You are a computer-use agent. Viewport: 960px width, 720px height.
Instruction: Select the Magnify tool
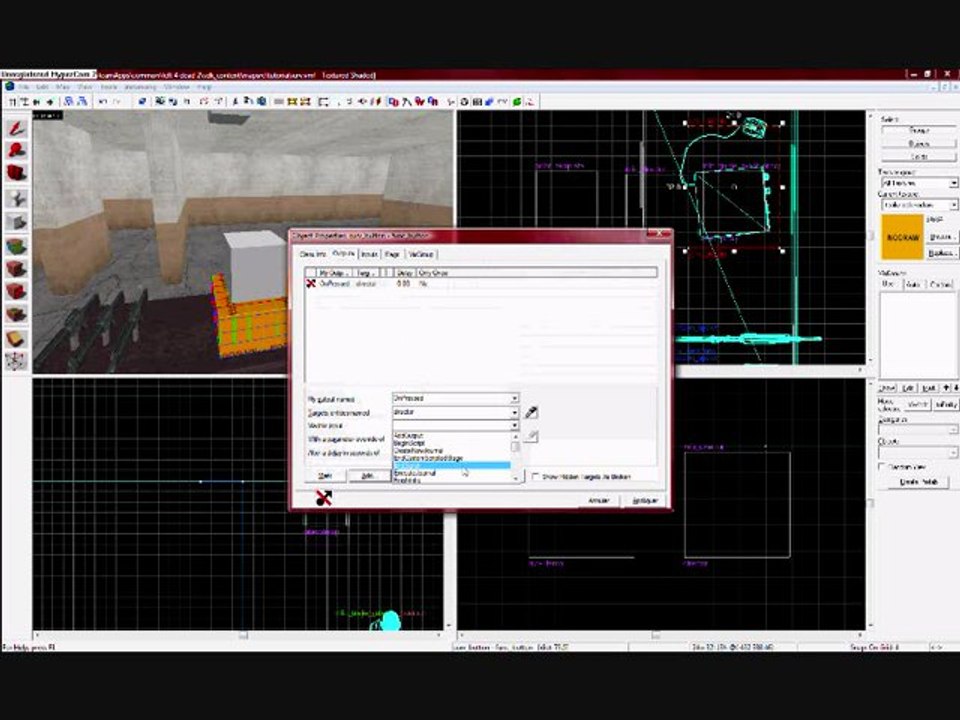17,151
